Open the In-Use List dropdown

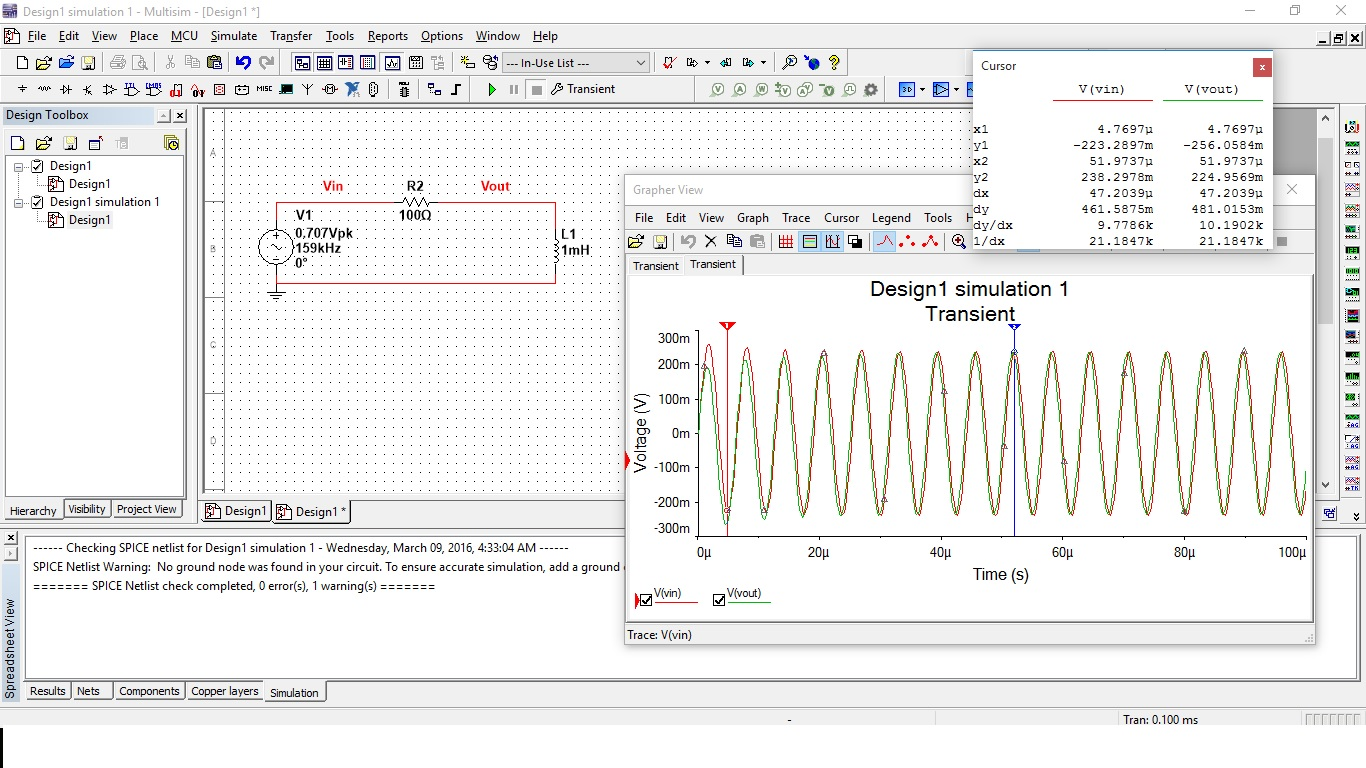(641, 61)
